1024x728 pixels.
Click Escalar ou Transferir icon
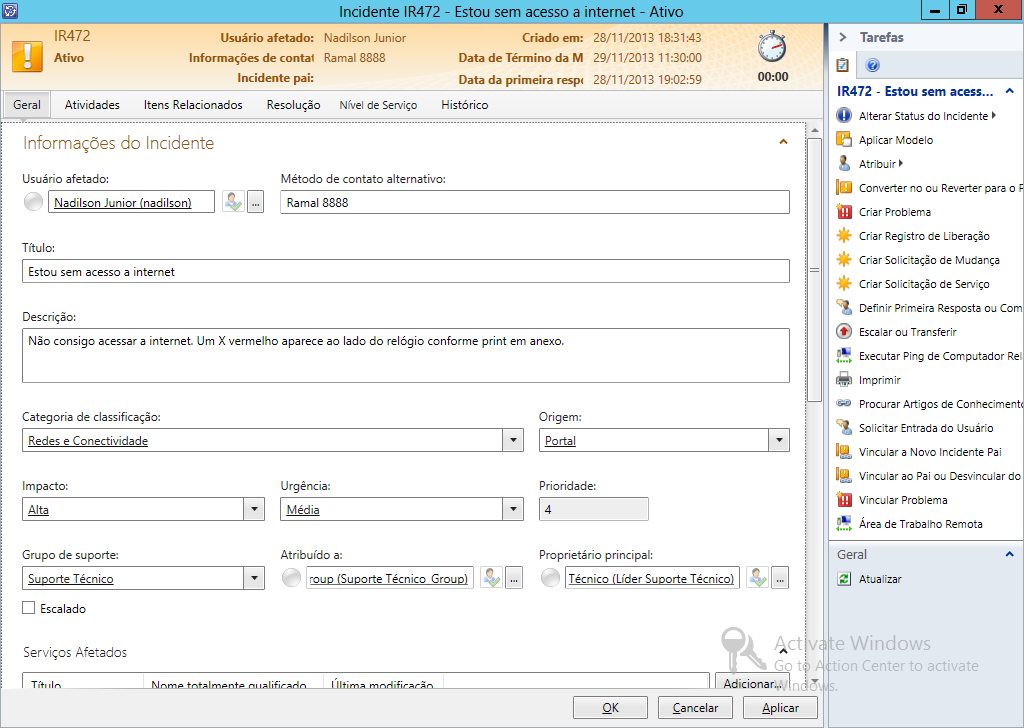[x=844, y=332]
